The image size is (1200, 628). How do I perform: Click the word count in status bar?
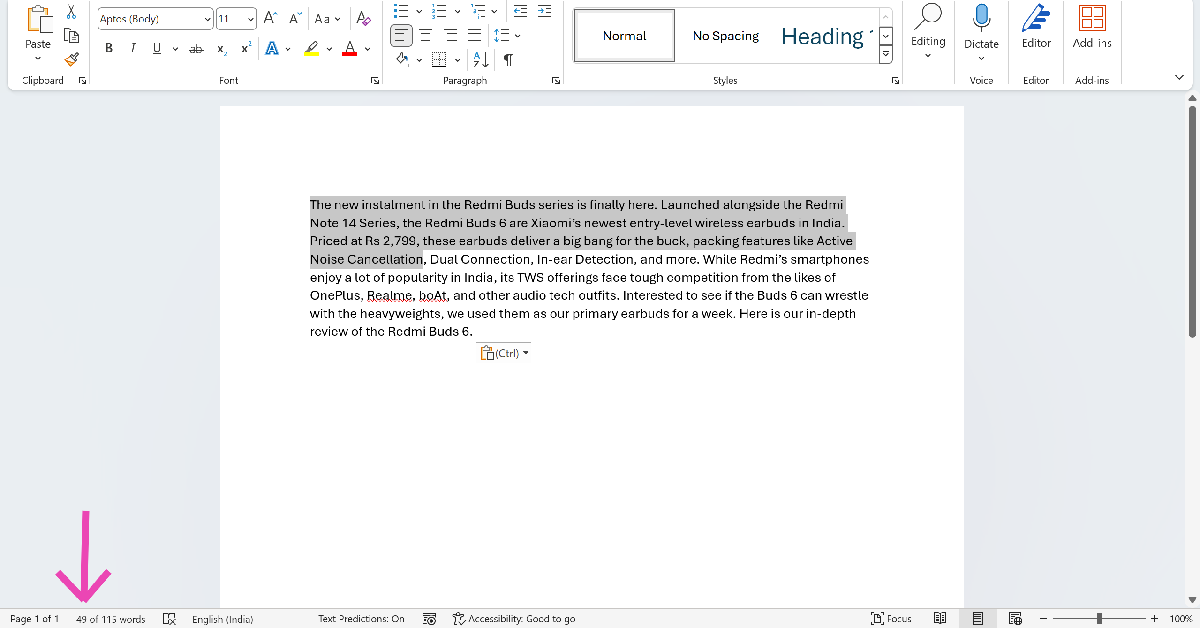(110, 619)
